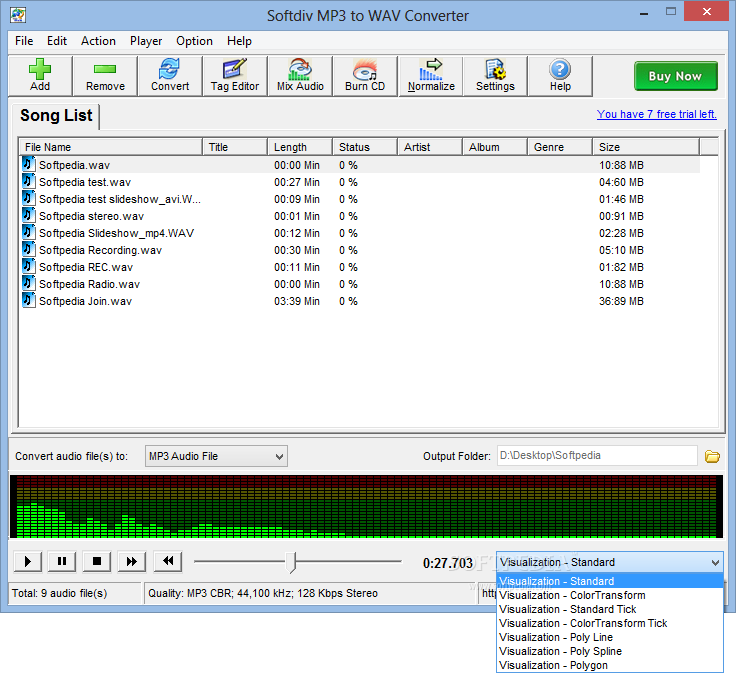Image resolution: width=736 pixels, height=673 pixels.
Task: Click the Remove toolbar button
Action: (x=105, y=76)
